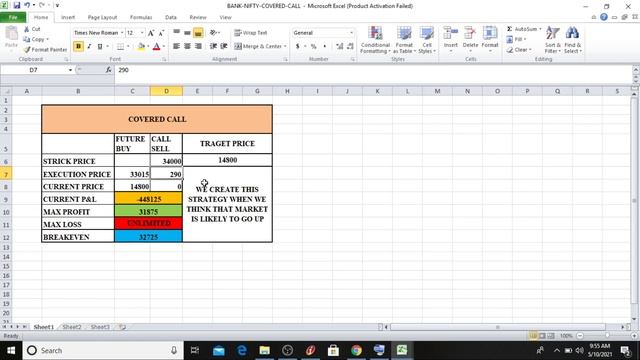
Task: Click the Format Painter brush
Action: pyautogui.click(x=27, y=49)
